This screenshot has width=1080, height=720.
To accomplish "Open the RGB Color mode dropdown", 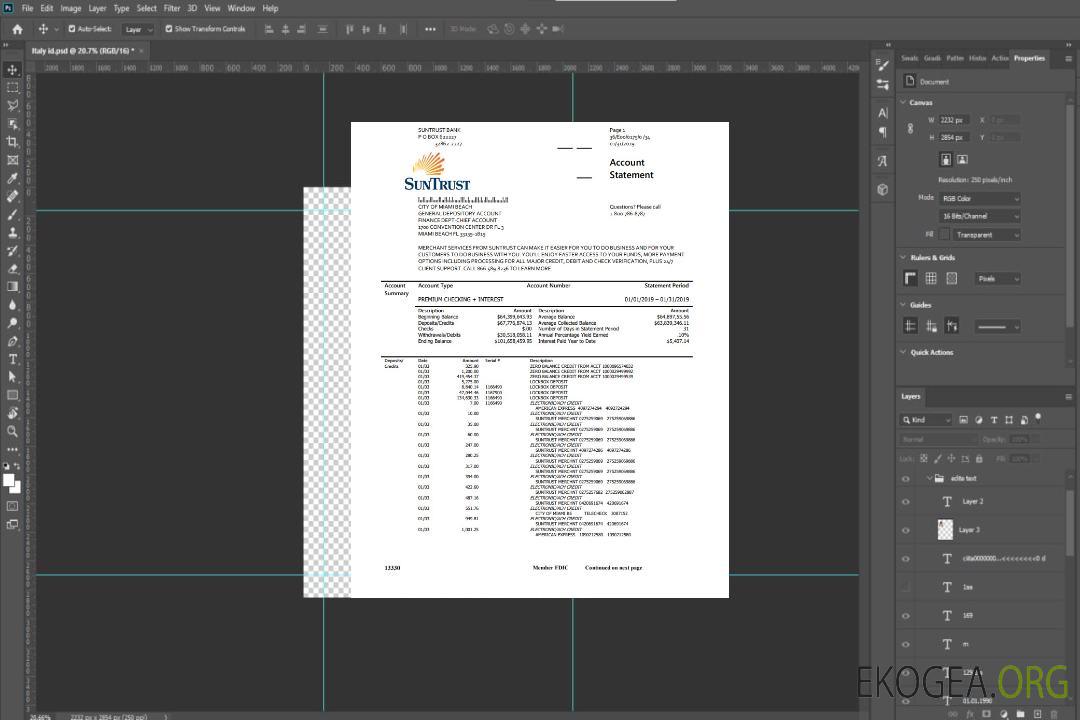I will pyautogui.click(x=979, y=198).
